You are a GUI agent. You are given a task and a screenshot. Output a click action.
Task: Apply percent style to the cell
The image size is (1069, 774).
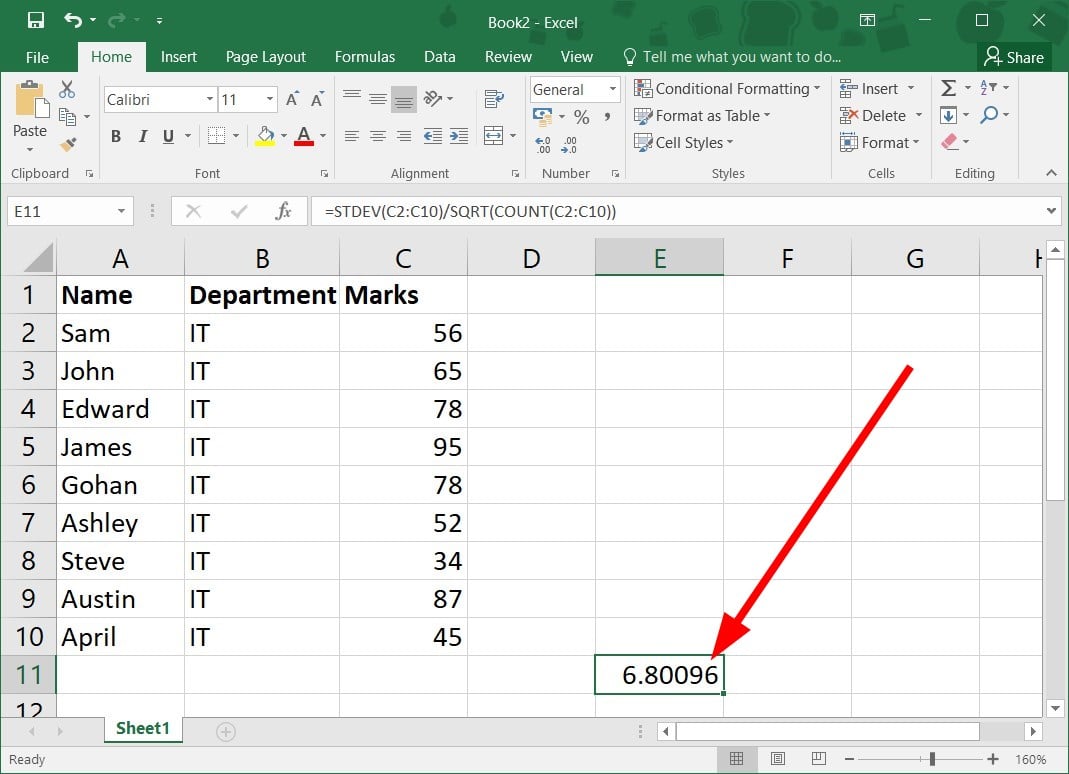pyautogui.click(x=581, y=118)
